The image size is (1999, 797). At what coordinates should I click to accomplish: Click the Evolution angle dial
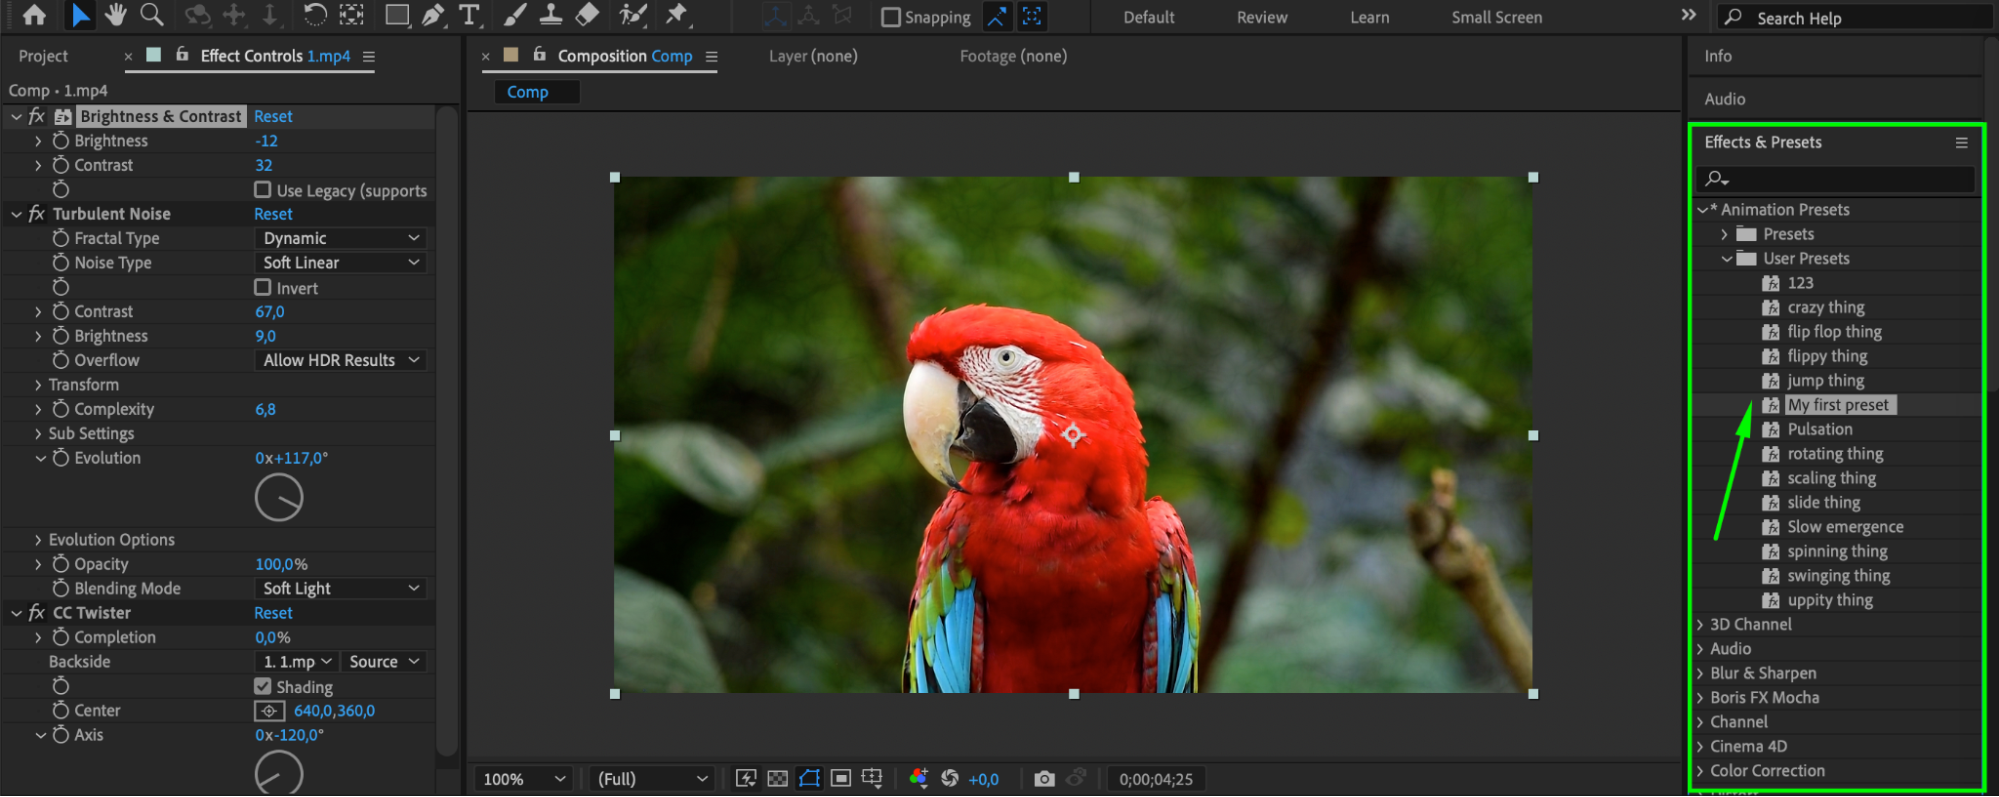pos(279,498)
